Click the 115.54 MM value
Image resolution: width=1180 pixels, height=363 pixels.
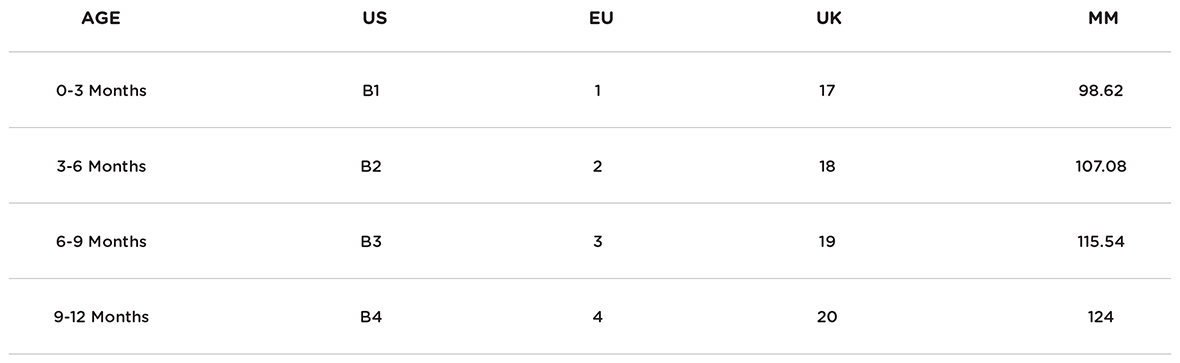click(1101, 242)
